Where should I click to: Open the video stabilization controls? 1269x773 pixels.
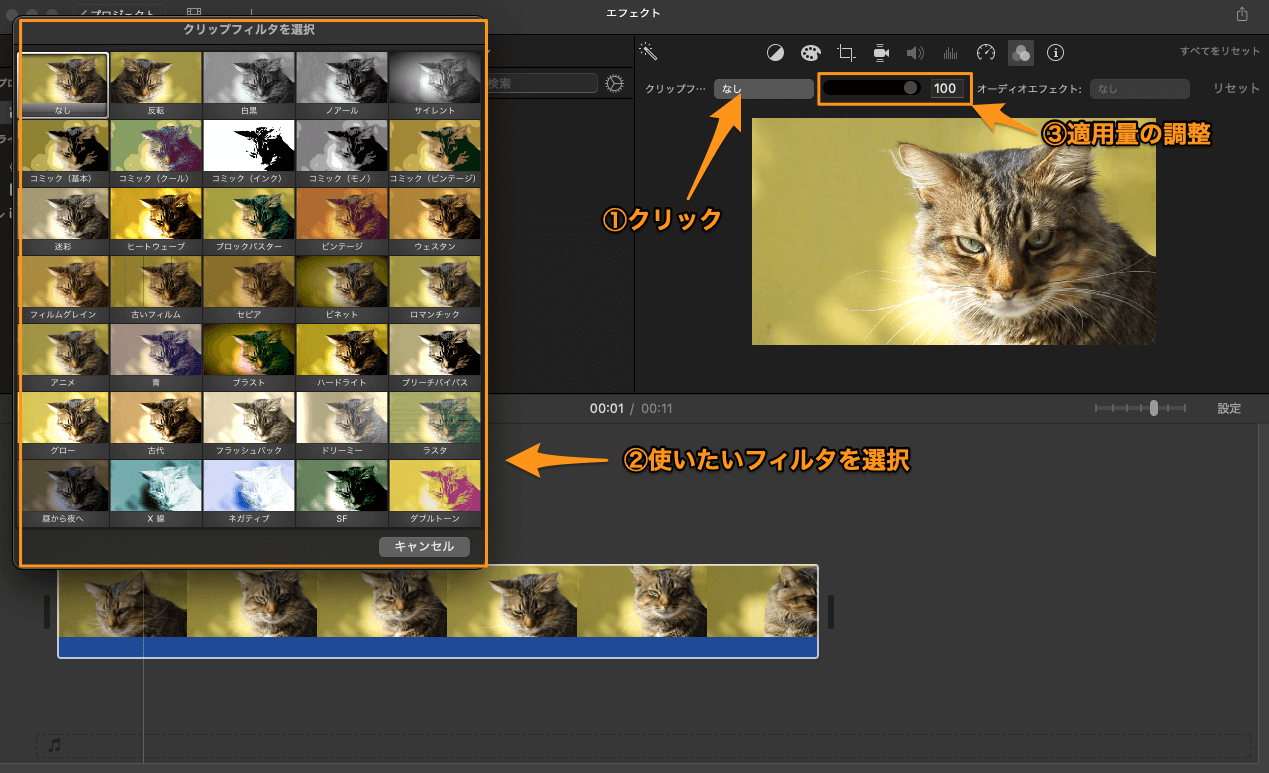[x=881, y=52]
